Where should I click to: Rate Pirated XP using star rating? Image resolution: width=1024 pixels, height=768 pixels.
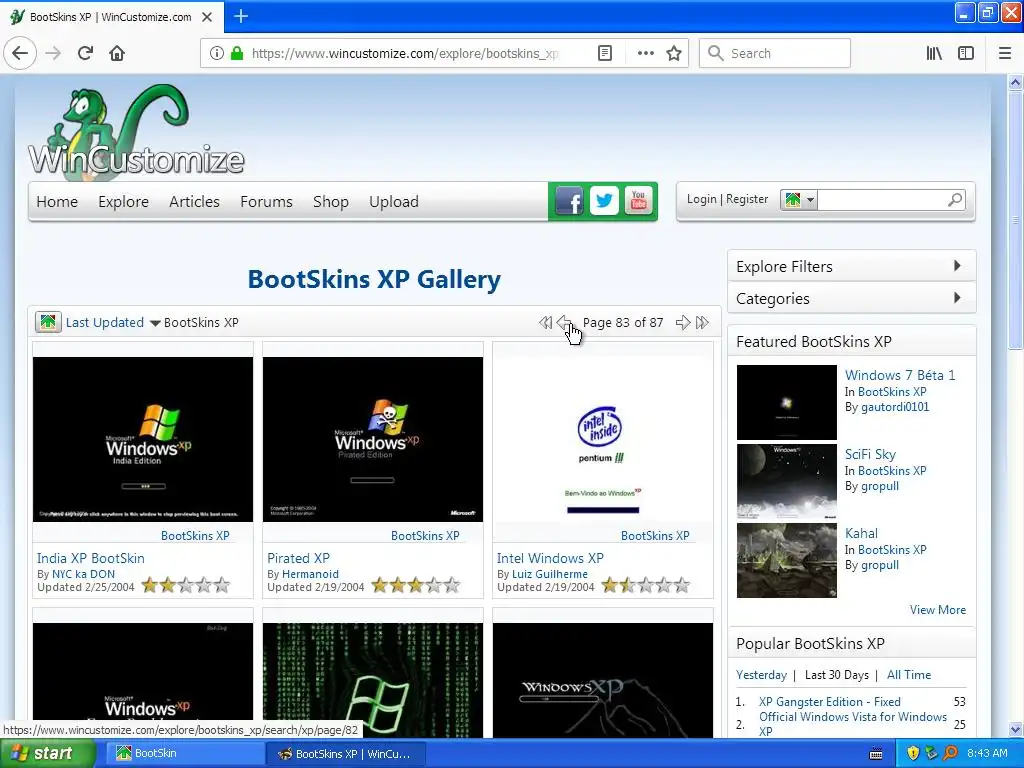coord(415,585)
